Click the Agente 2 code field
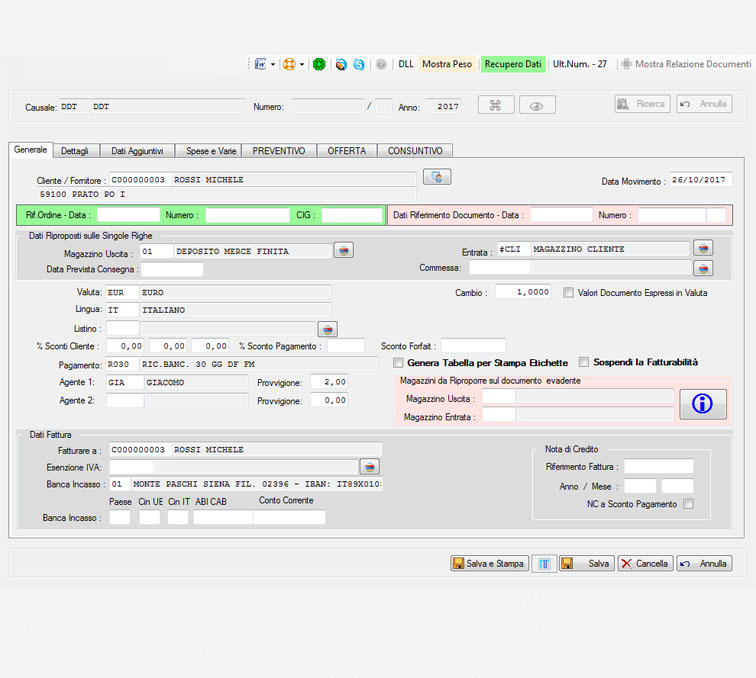Viewport: 756px width, 678px height. [x=125, y=400]
